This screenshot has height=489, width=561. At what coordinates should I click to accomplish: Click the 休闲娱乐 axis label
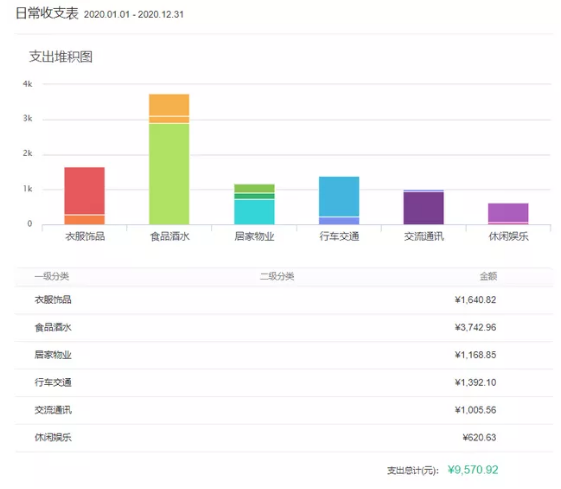click(508, 236)
